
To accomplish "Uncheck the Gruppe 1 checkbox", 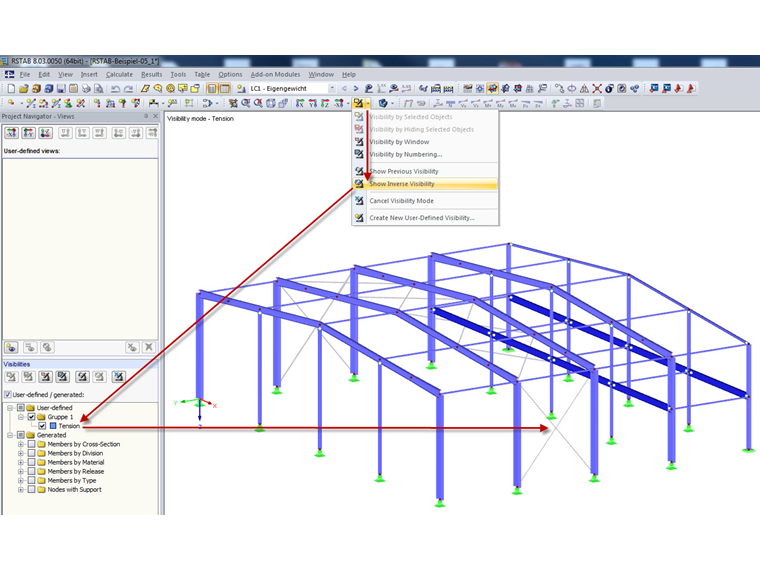I will (32, 417).
